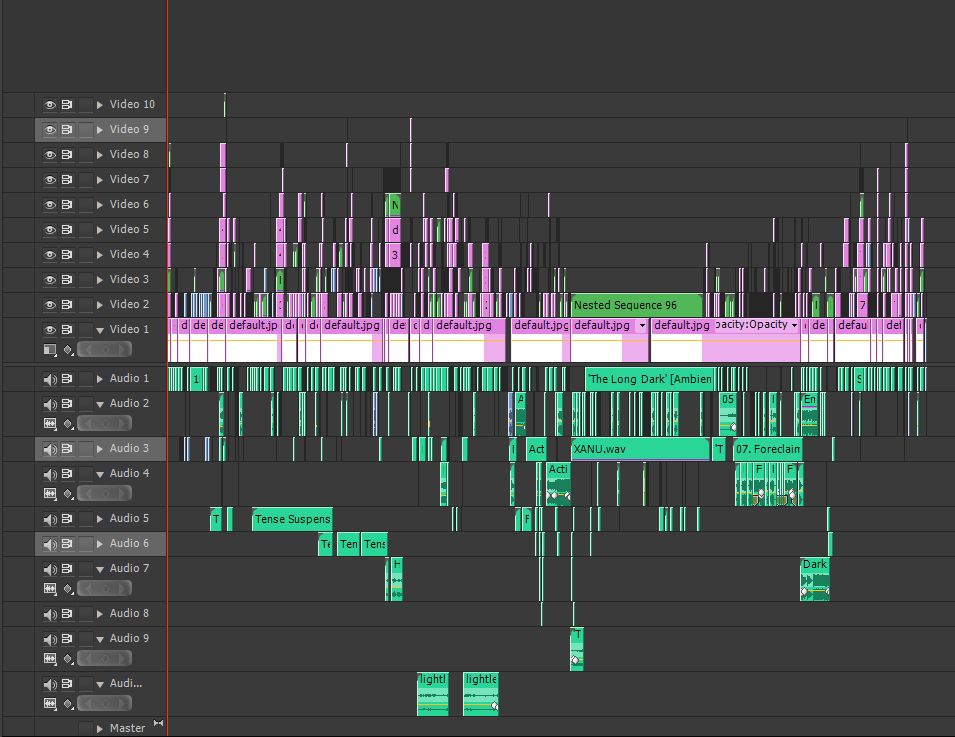Expand the Audio 8 track
This screenshot has width=955, height=737.
click(100, 614)
